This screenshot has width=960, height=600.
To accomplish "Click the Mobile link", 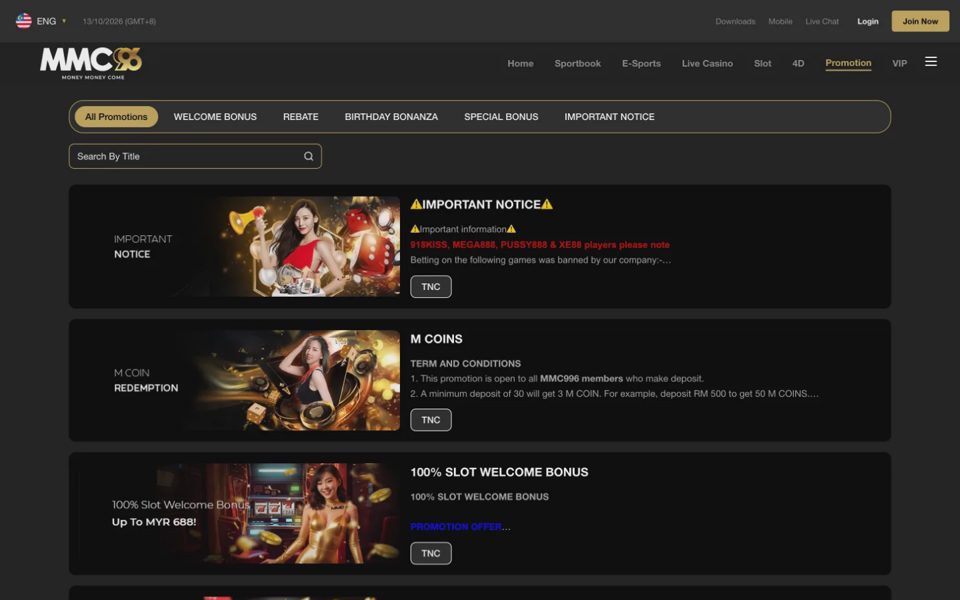I will pyautogui.click(x=780, y=21).
